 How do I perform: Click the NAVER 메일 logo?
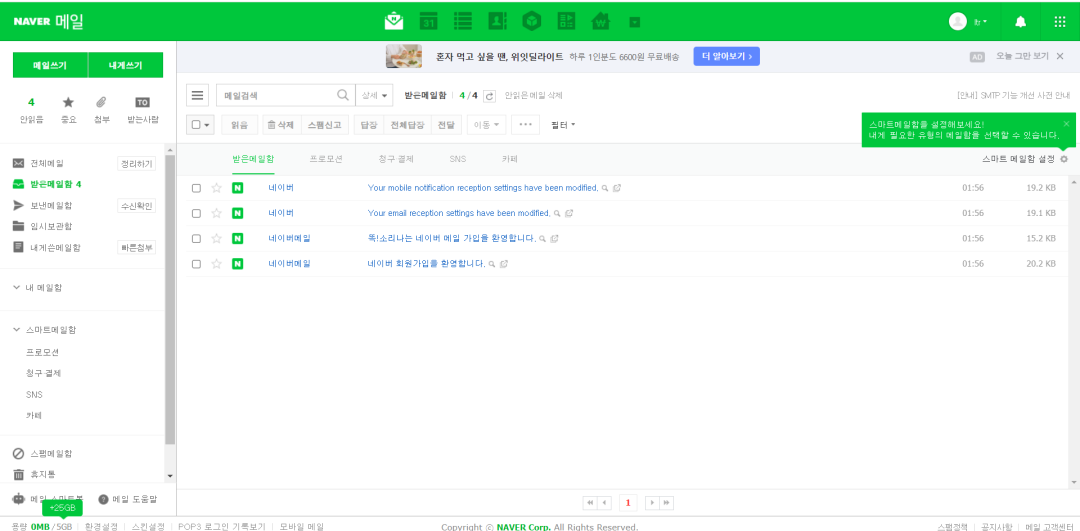pyautogui.click(x=48, y=21)
